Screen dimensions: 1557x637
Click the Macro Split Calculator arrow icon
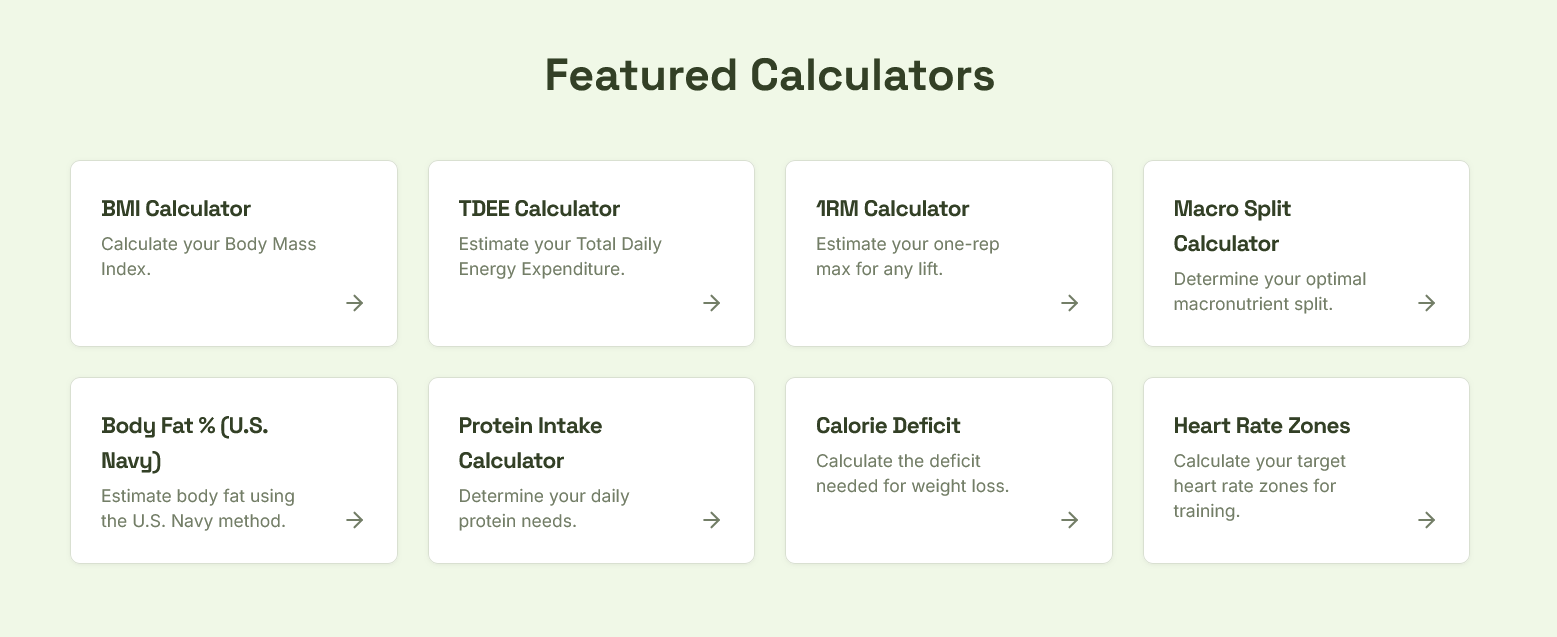tap(1427, 303)
